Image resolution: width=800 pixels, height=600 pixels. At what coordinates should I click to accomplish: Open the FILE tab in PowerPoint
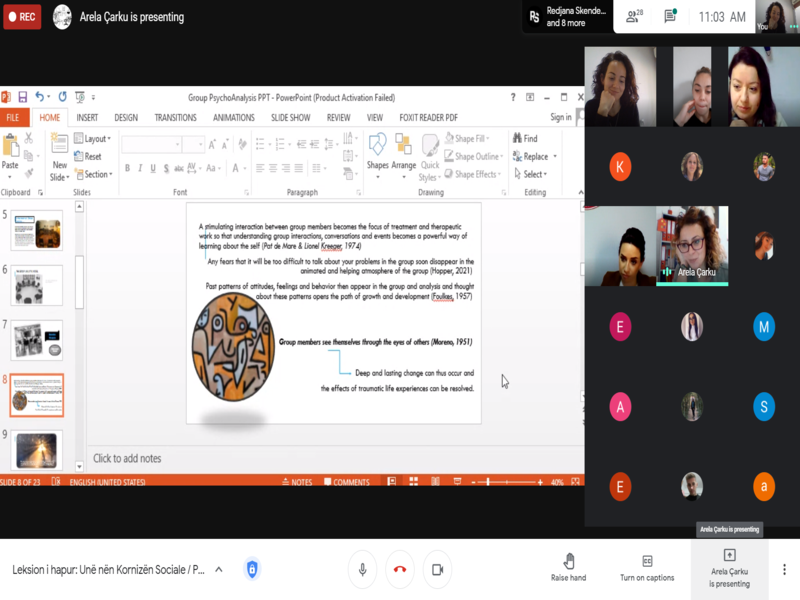(x=12, y=117)
